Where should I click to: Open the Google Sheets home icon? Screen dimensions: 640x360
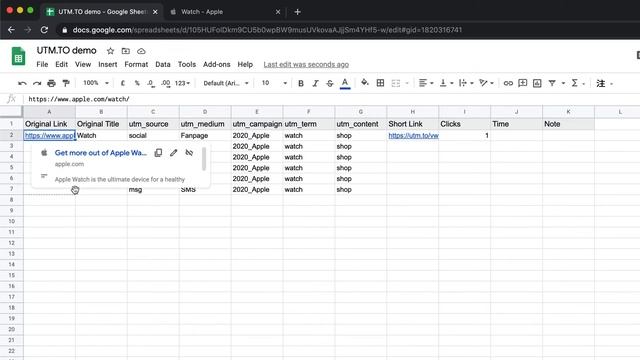[18, 56]
